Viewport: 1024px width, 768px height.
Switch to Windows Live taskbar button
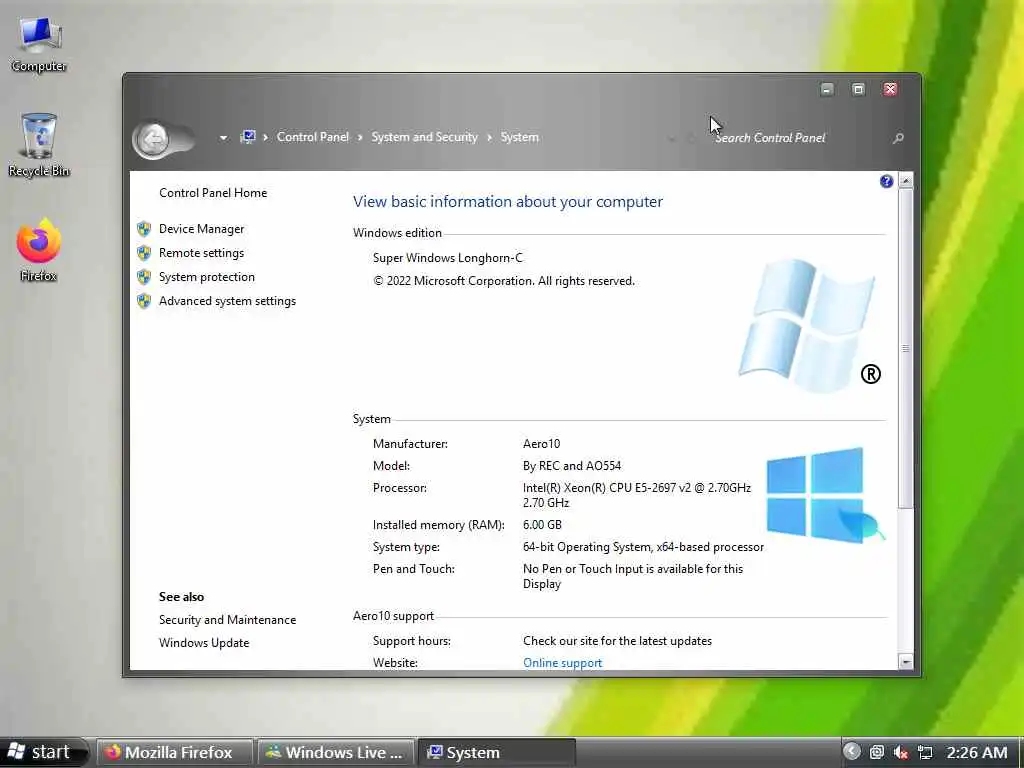[335, 752]
